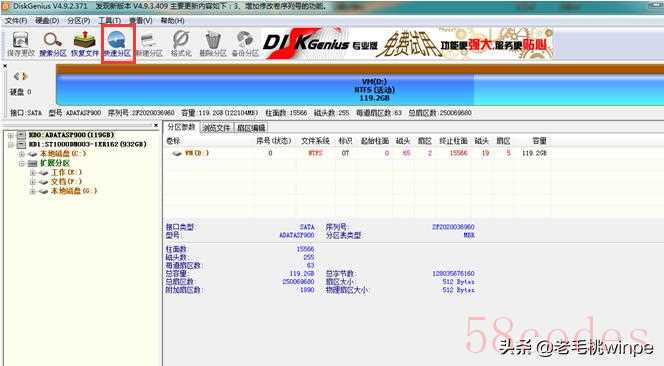The width and height of the screenshot is (664, 366).
Task: Close the left disk tree panel
Action: (156, 125)
